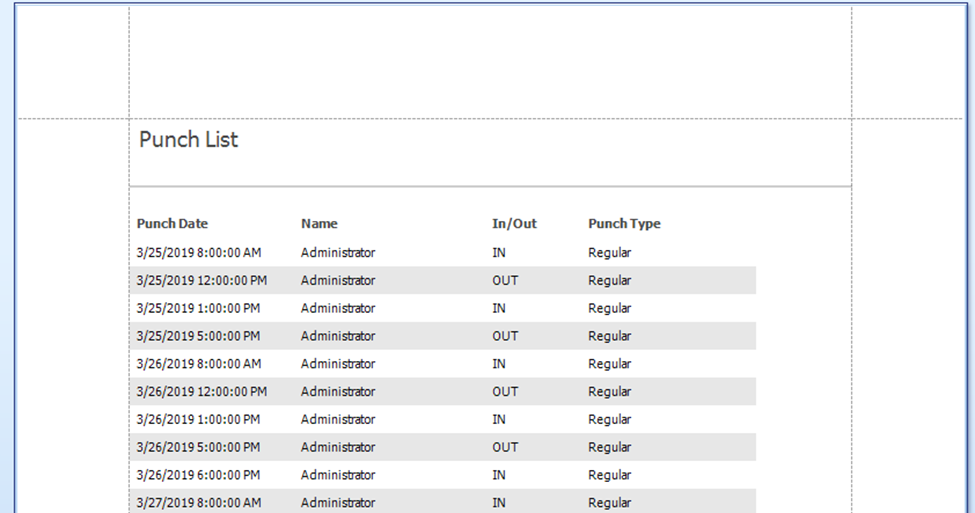Click the 3/25/2019 8:00:00 AM punch date
This screenshot has height=513, width=975.
(199, 252)
